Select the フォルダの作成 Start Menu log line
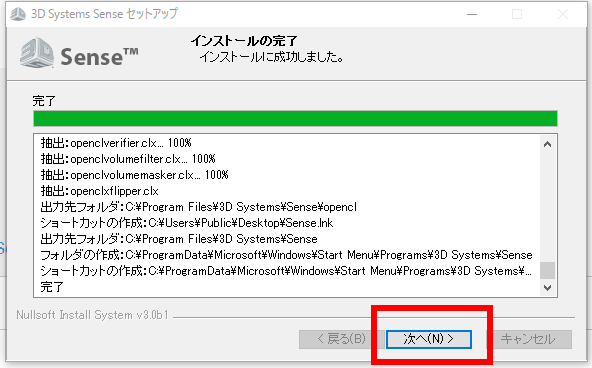The height and width of the screenshot is (368, 592). (286, 255)
